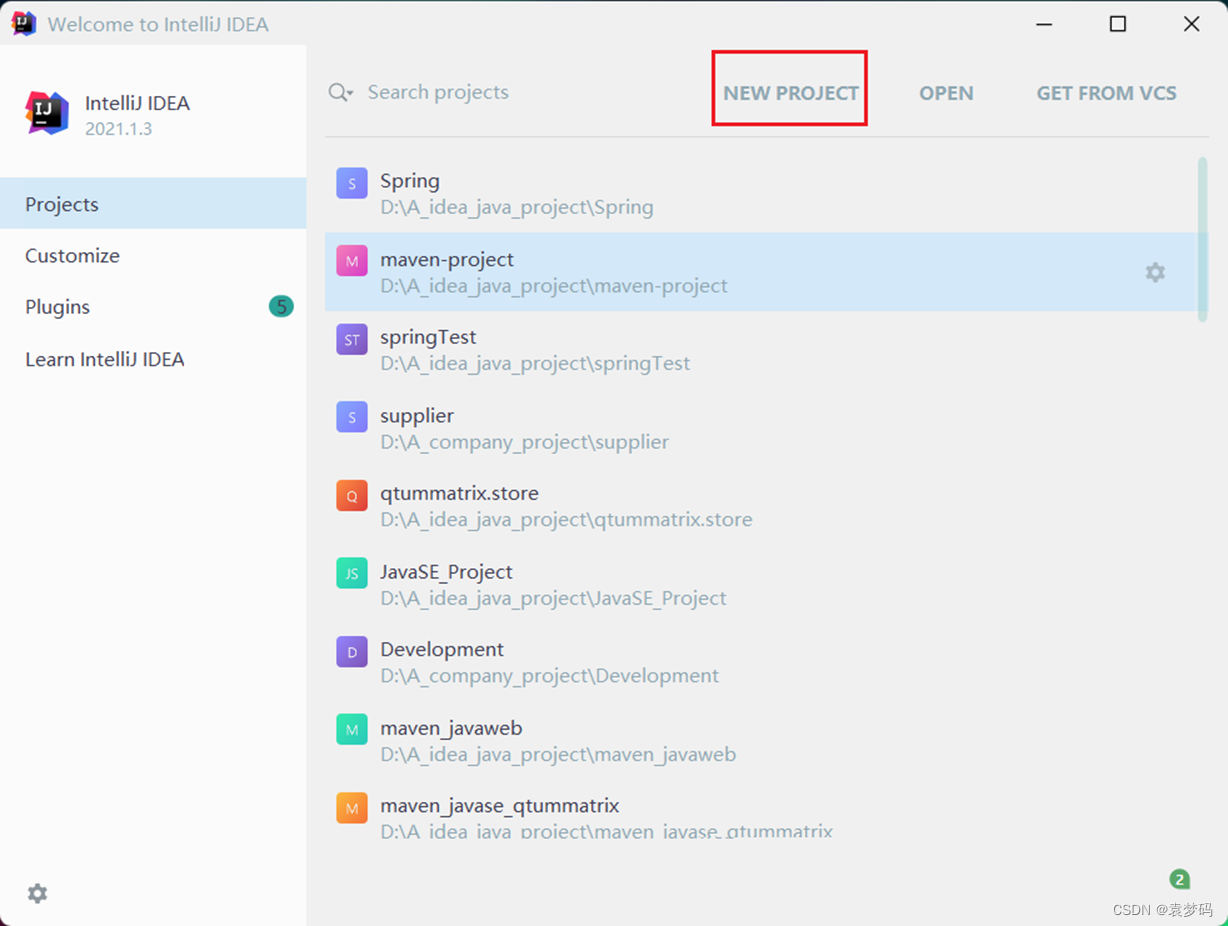The image size is (1228, 926).
Task: Open the springTest project name
Action: point(428,337)
